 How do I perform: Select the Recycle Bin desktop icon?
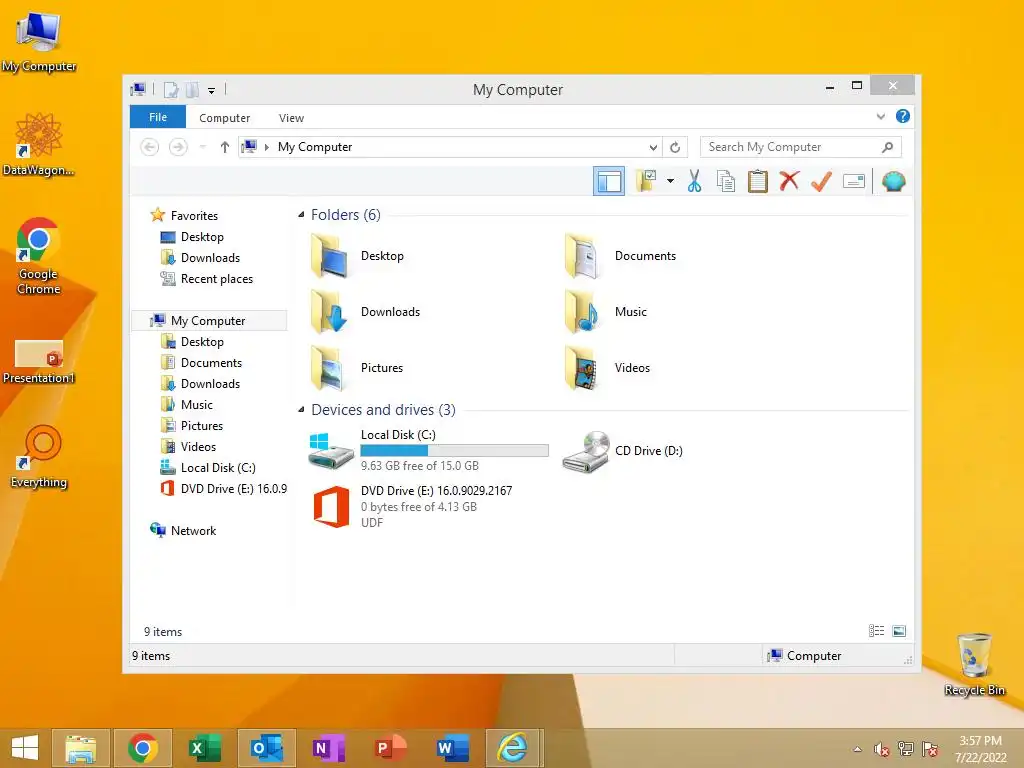pyautogui.click(x=974, y=664)
